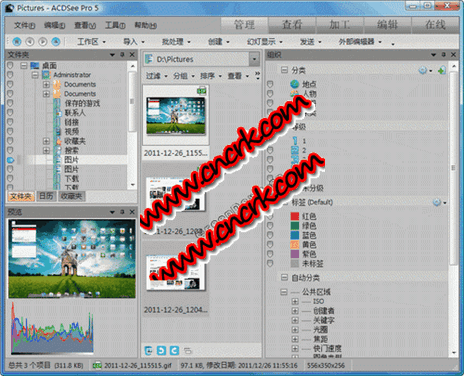This screenshot has width=464, height=376.
Task: Click the green plus new category icon
Action: 442,70
